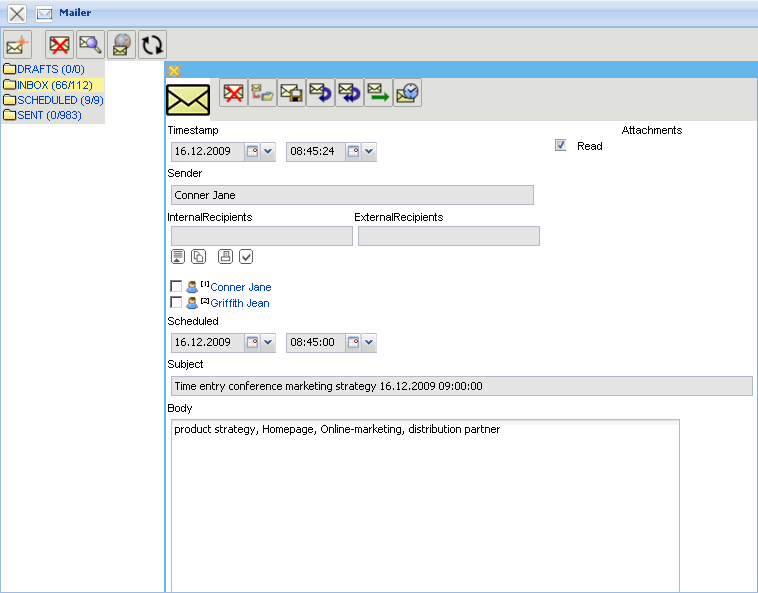Open the INBOX folder
This screenshot has width=758, height=593.
(x=54, y=85)
